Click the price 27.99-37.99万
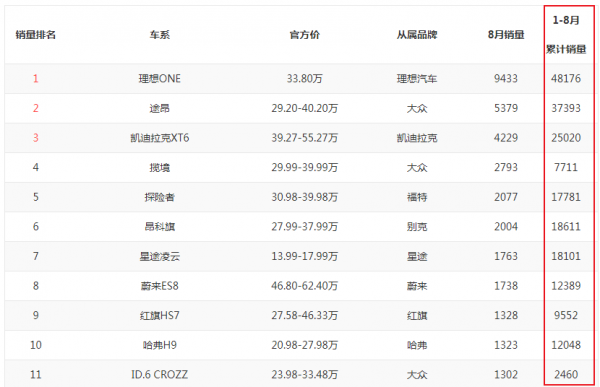600x387 pixels. (305, 227)
